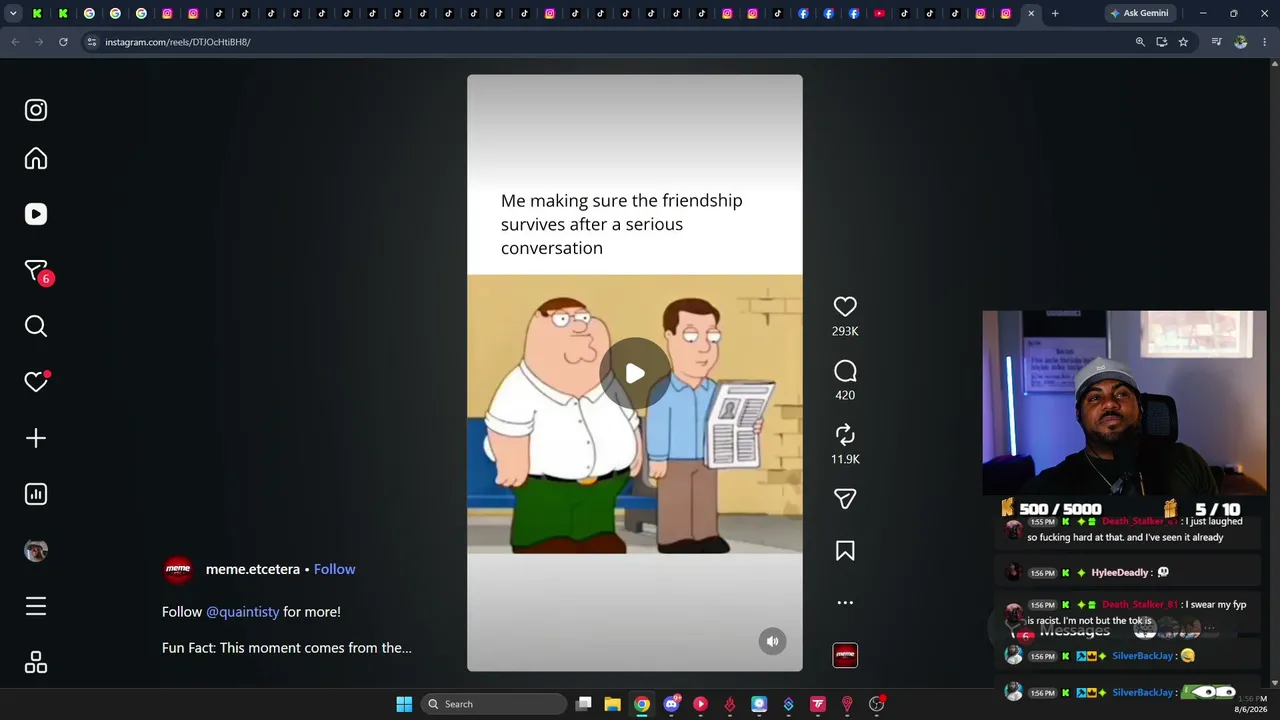This screenshot has height=720, width=1280.
Task: Click the Chrome icon in the taskbar
Action: [642, 704]
